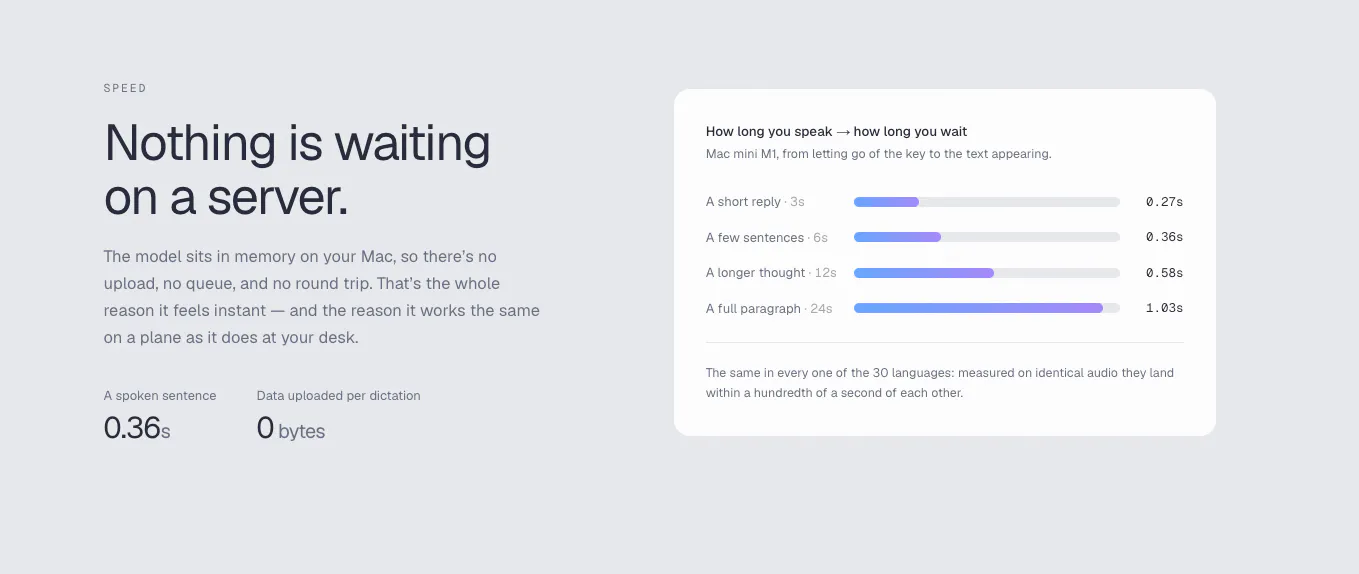Click 'A spoken sentence' label

tap(160, 396)
